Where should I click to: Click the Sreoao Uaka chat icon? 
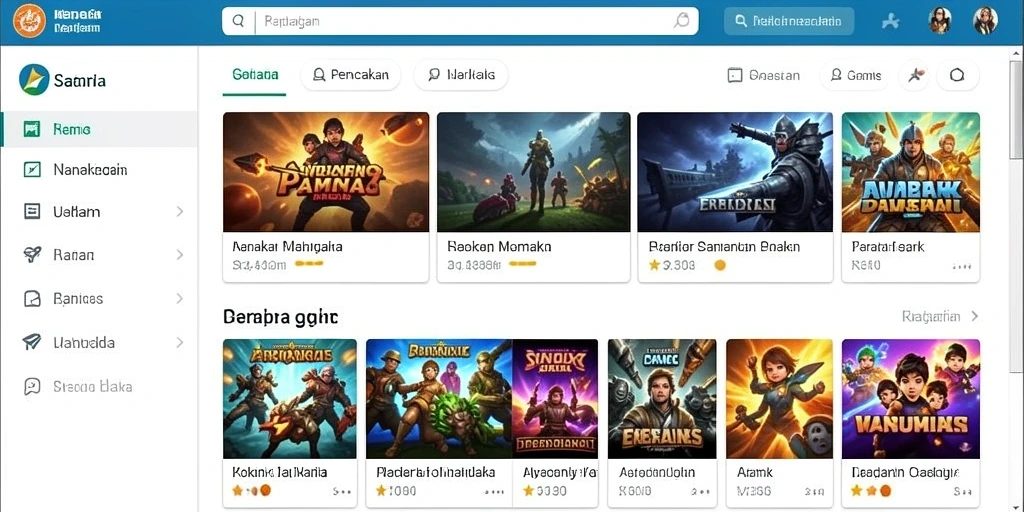coord(31,387)
